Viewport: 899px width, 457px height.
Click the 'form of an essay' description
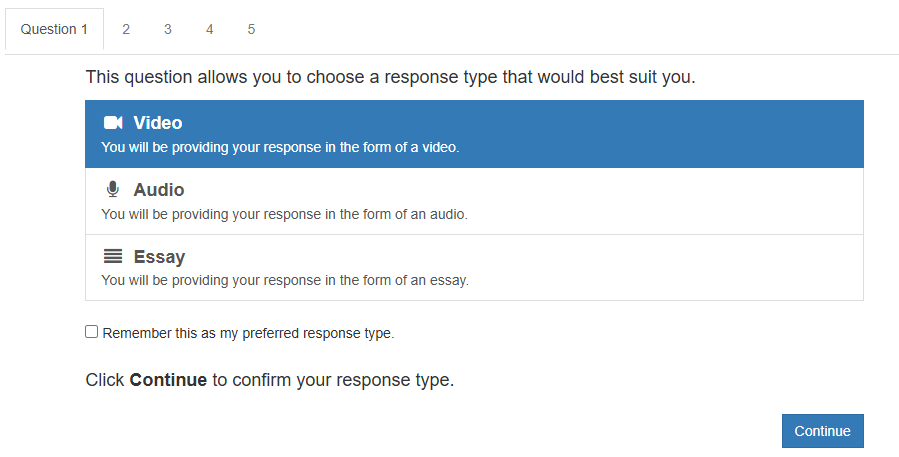[x=285, y=280]
